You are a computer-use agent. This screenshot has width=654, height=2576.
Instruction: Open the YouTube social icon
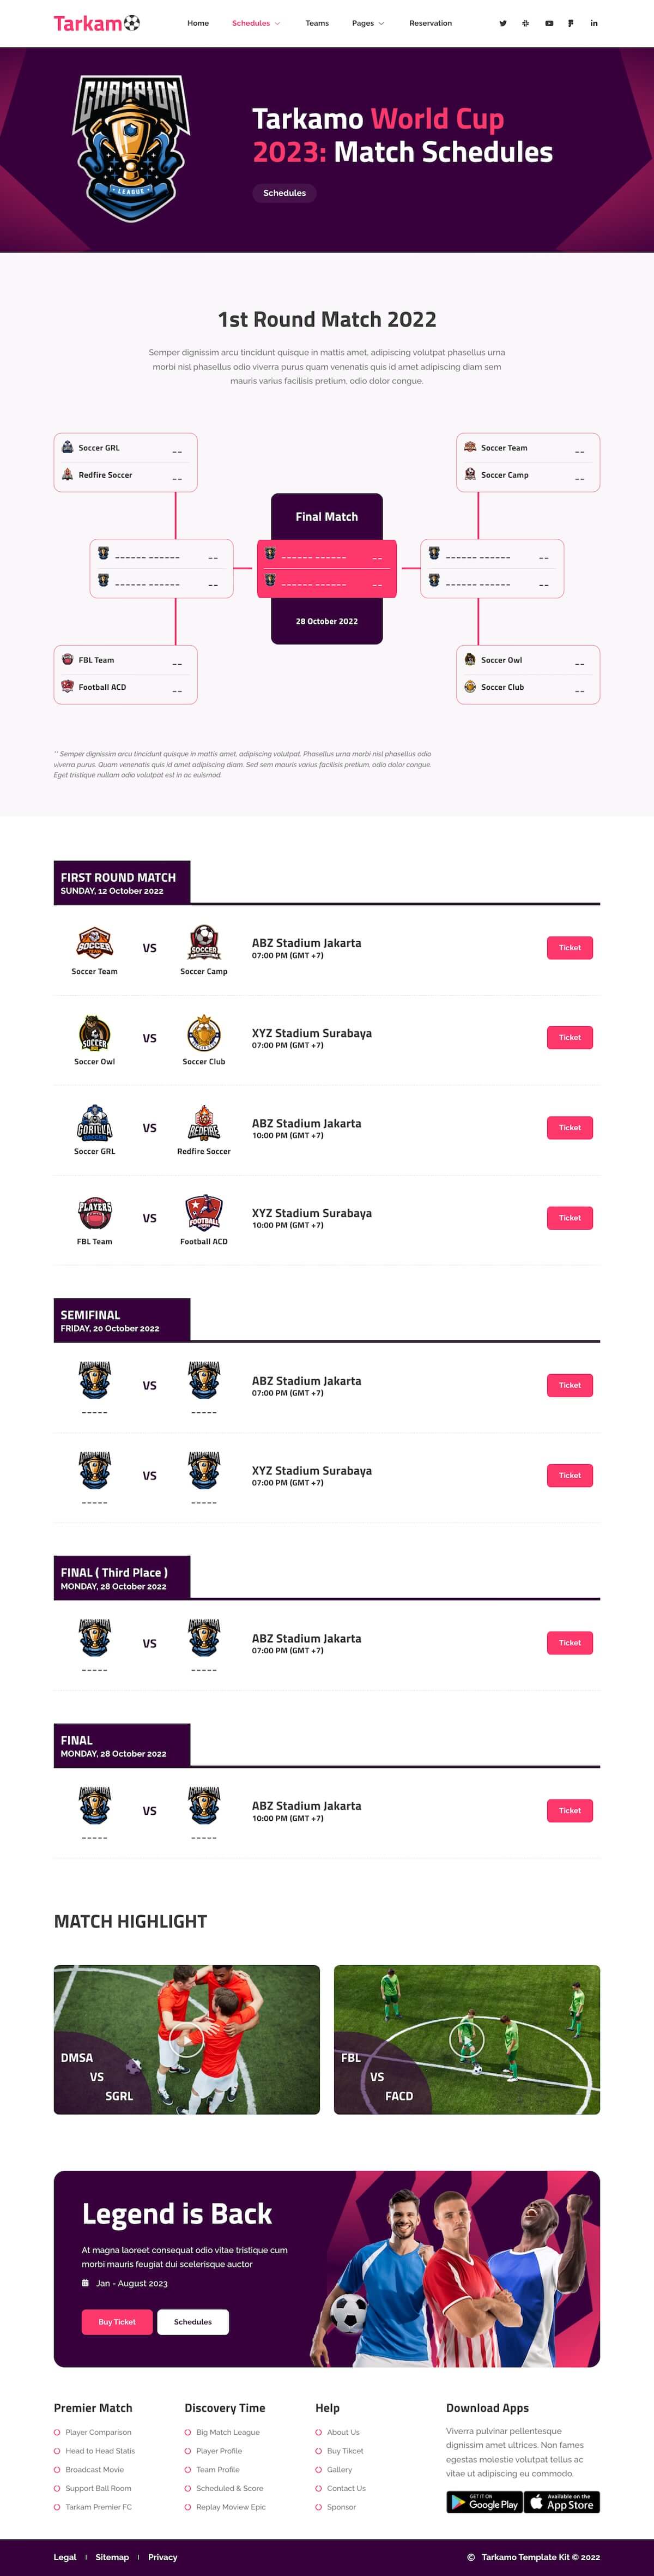(549, 23)
